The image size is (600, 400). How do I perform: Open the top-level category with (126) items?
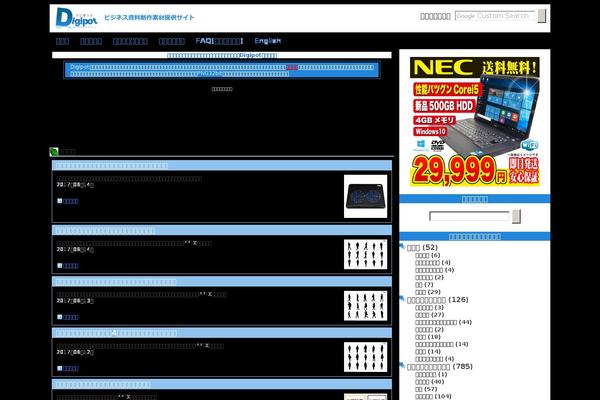(437, 299)
